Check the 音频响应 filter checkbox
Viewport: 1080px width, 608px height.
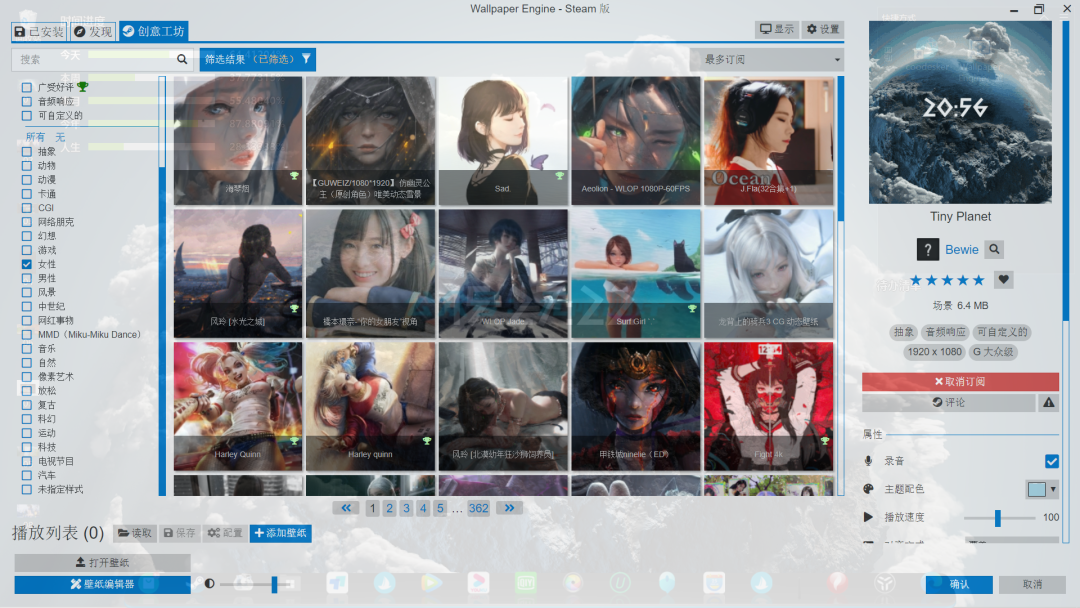pos(26,101)
